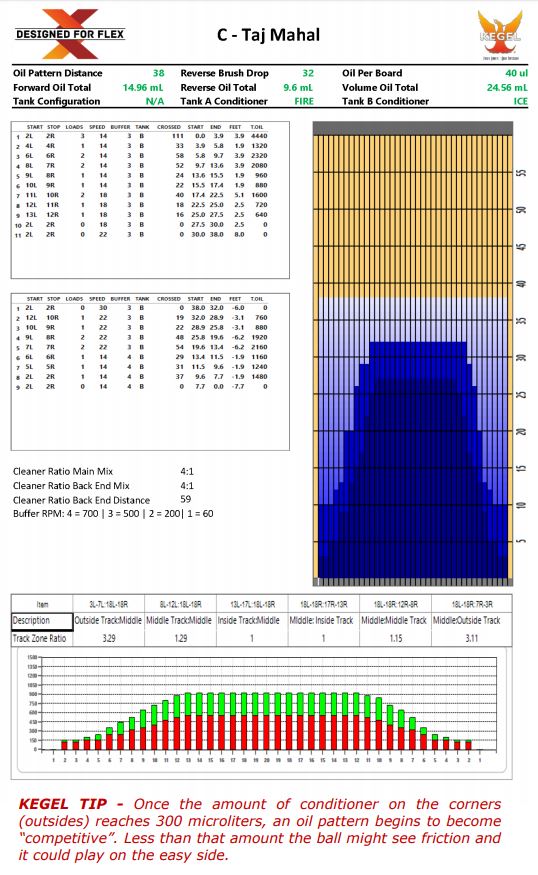Click the Outside Track:Middle description cell
This screenshot has height=875, width=538.
[108, 621]
